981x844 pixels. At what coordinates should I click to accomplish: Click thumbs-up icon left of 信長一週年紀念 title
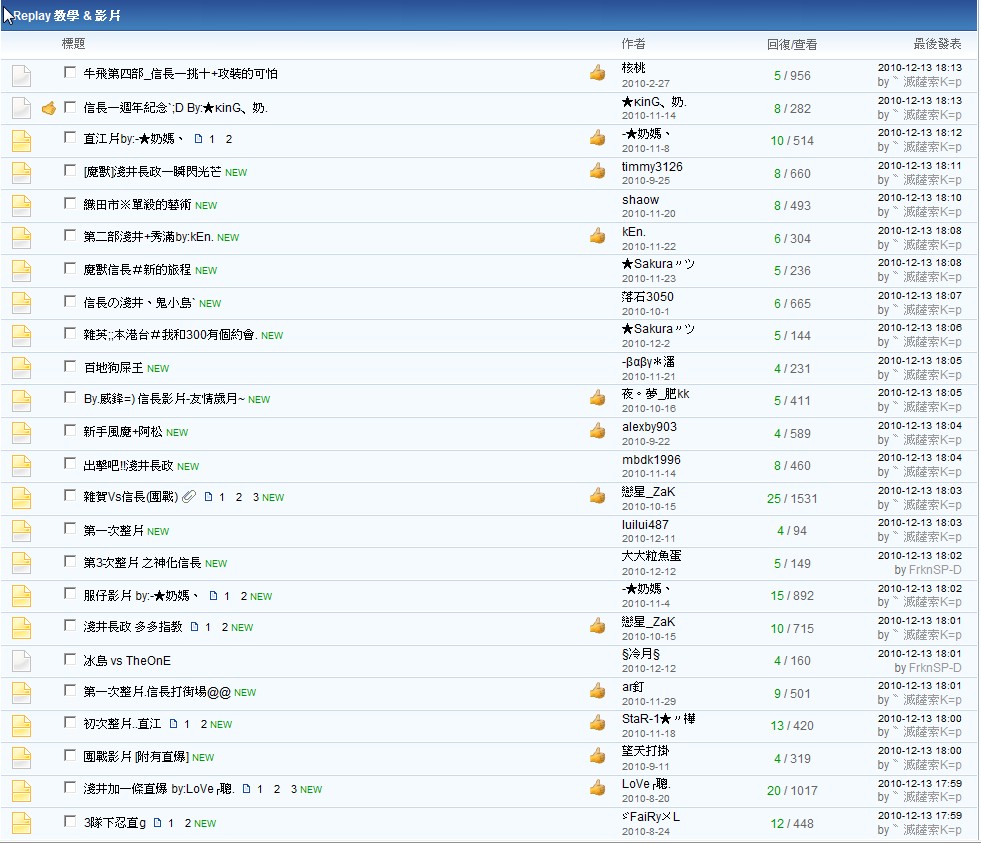49,109
